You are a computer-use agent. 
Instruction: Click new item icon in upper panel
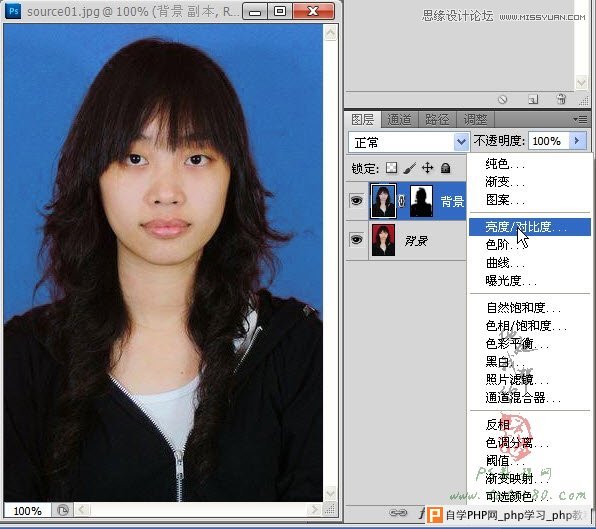tap(533, 100)
